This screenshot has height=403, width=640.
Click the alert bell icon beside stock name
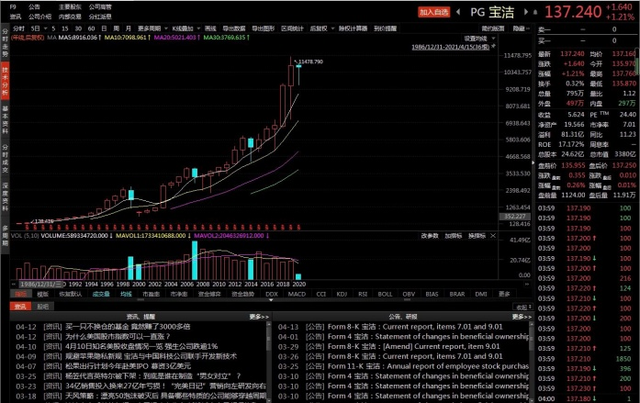(x=535, y=12)
